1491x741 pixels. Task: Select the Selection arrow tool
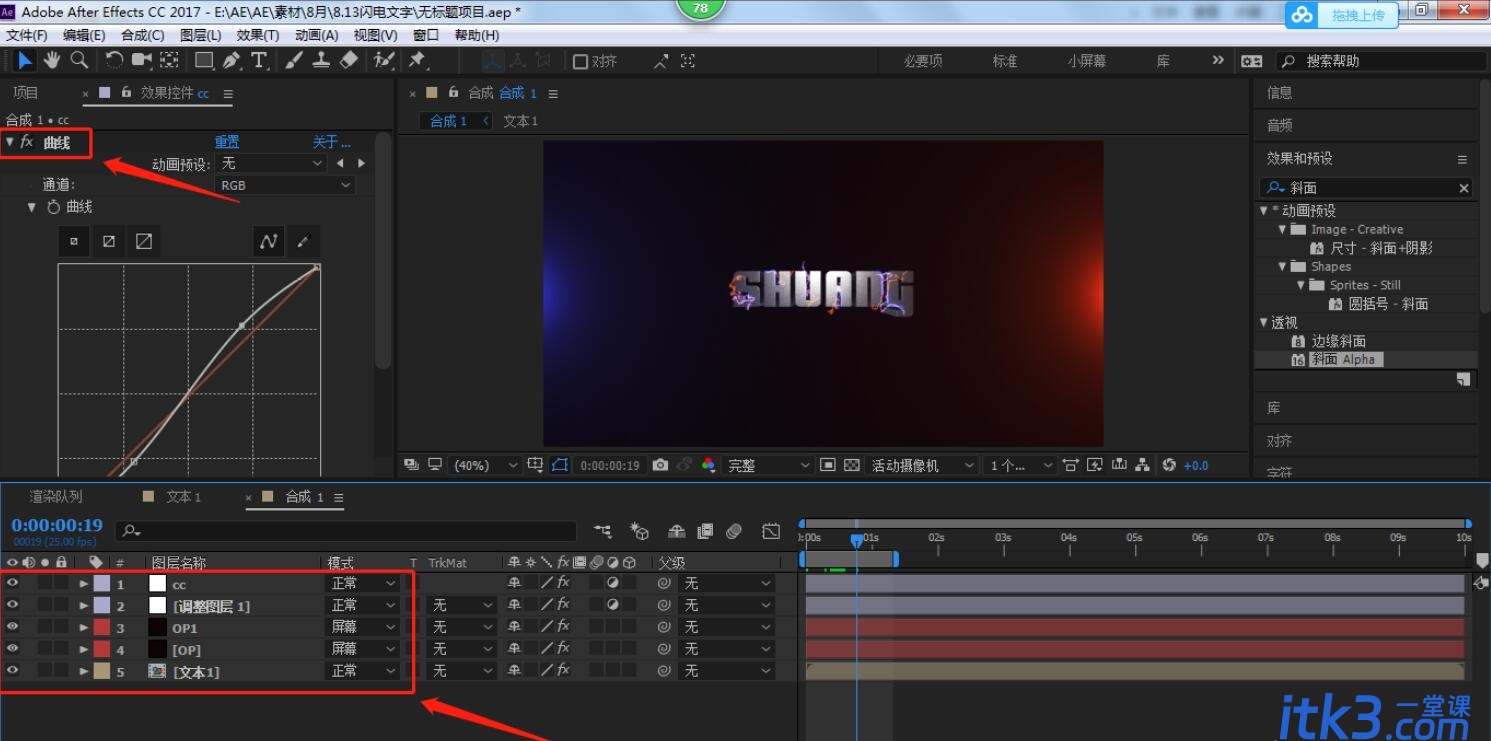click(x=25, y=61)
